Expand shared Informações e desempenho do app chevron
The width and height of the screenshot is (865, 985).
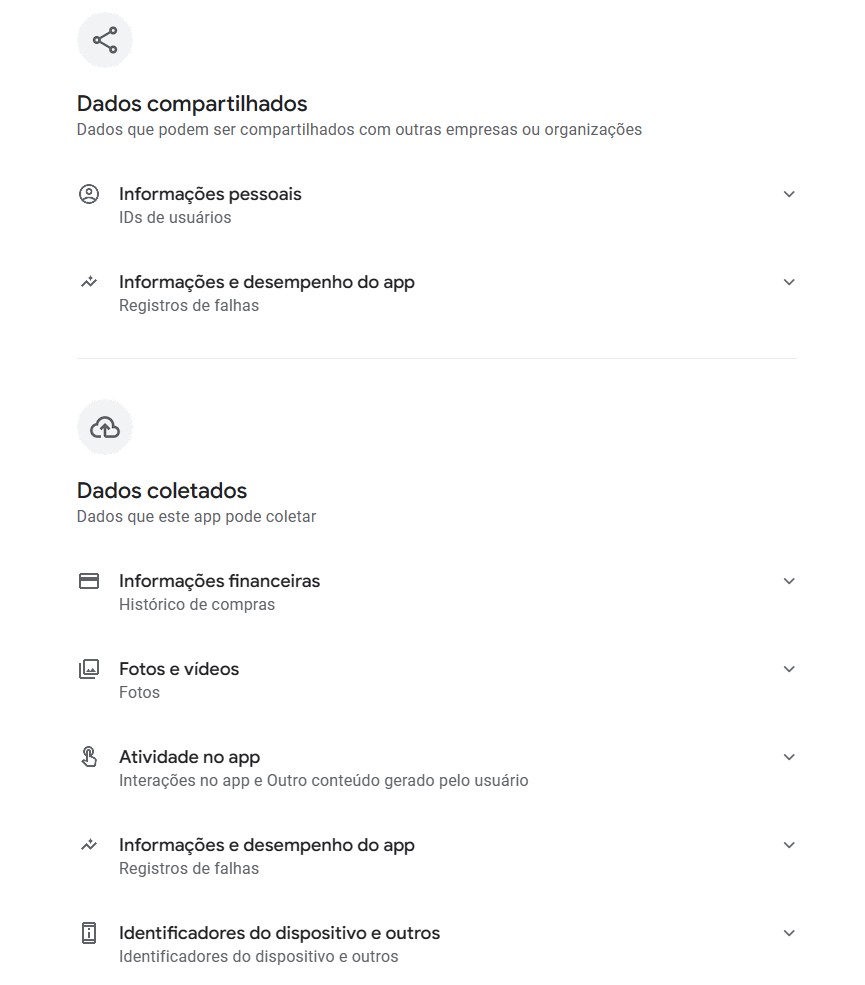coord(789,282)
